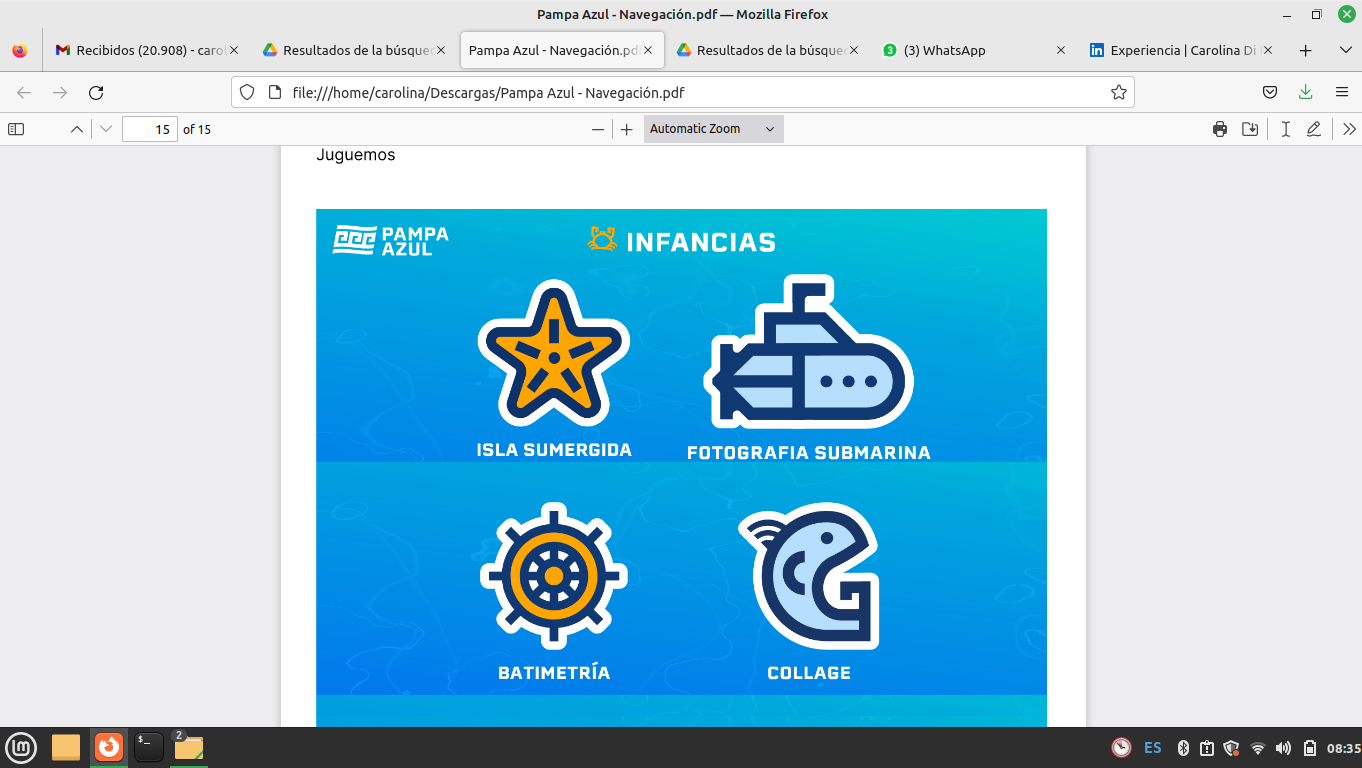
Task: Click the Pampa Azul logo
Action: tap(391, 240)
